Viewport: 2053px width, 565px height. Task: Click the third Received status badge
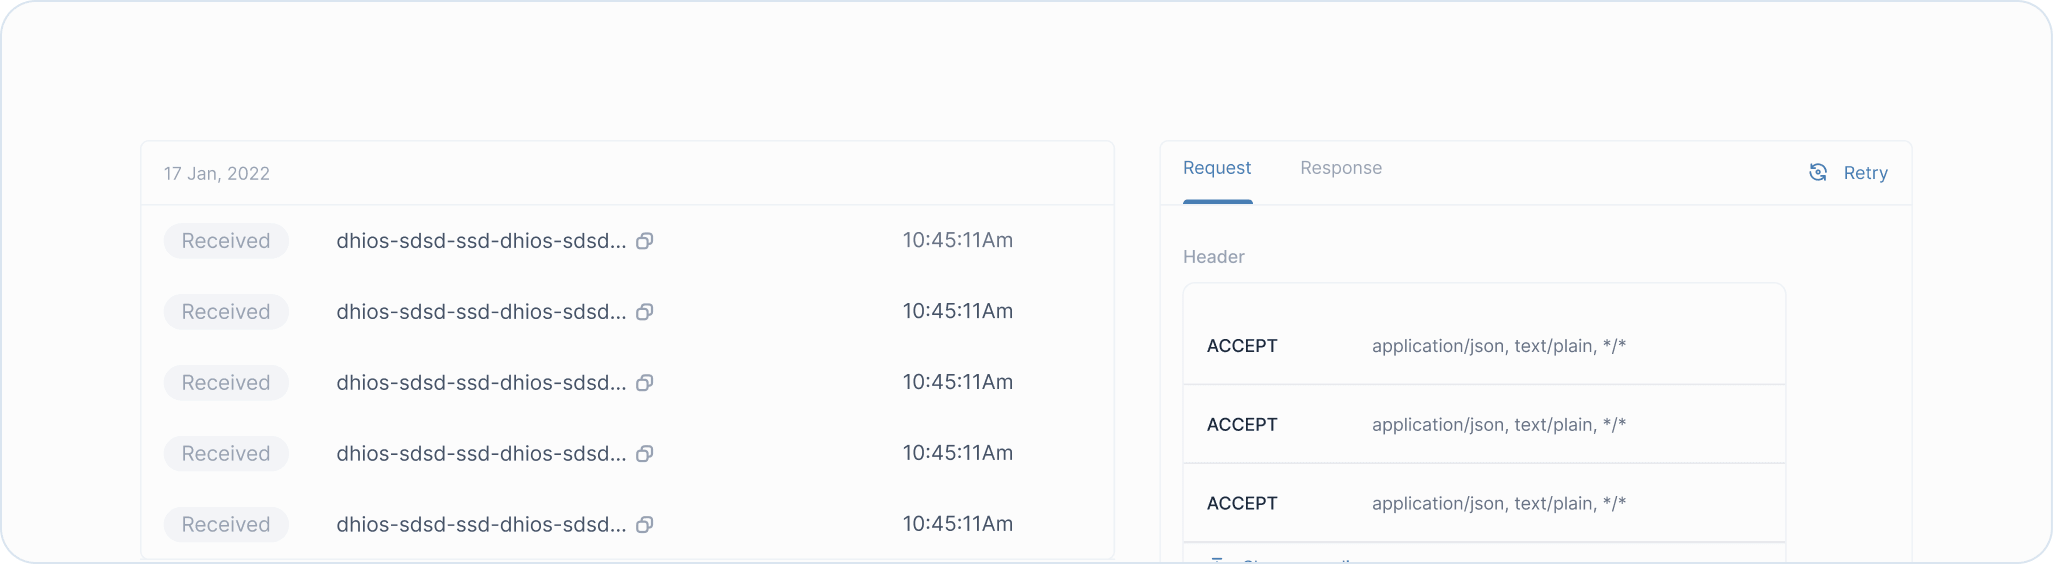point(226,383)
